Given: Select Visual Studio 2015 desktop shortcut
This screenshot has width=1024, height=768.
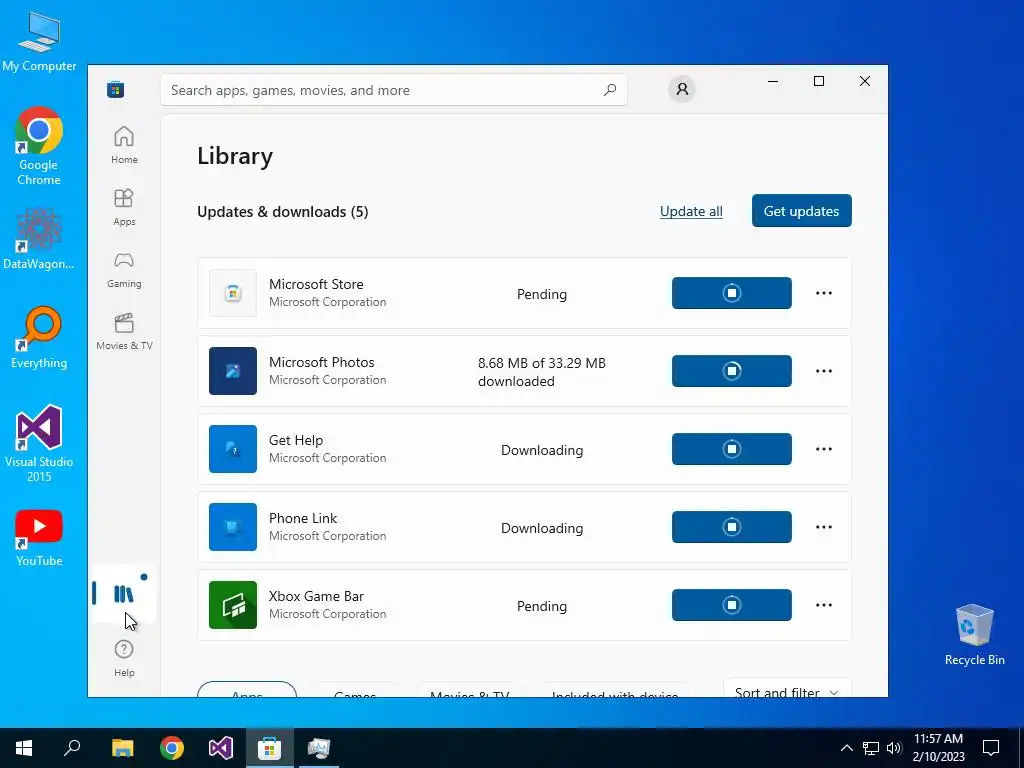Looking at the screenshot, I should (x=39, y=443).
